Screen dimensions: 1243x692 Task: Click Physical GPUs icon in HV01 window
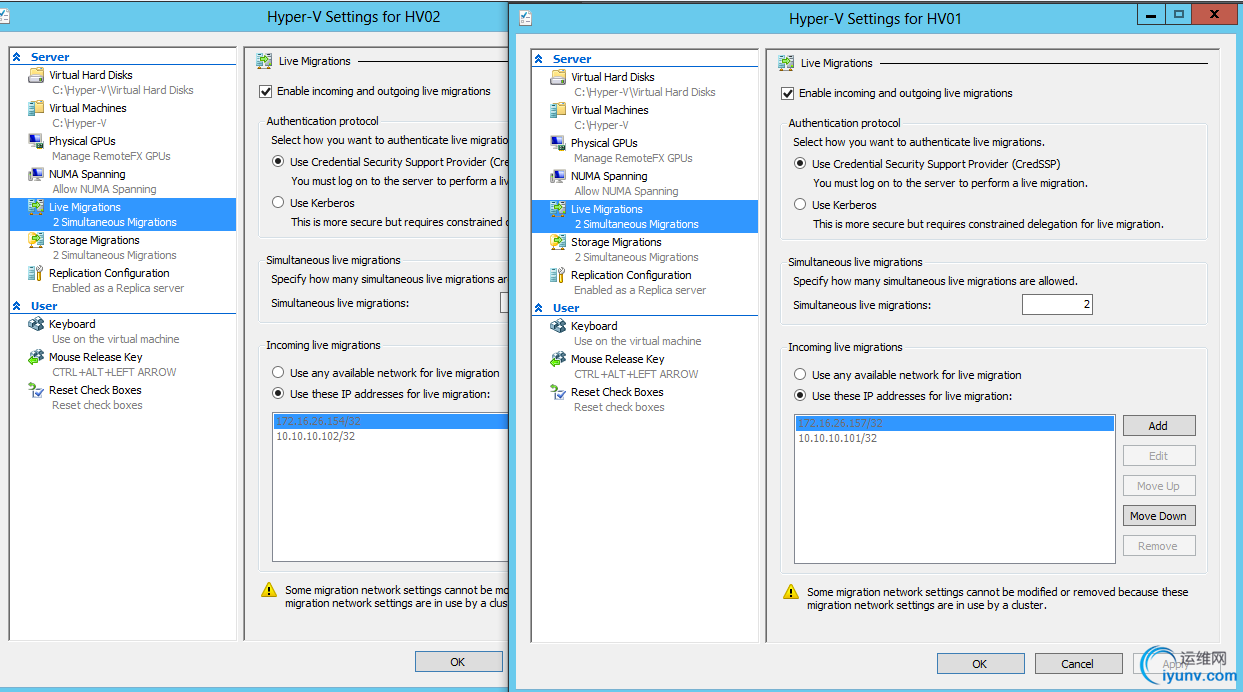558,143
